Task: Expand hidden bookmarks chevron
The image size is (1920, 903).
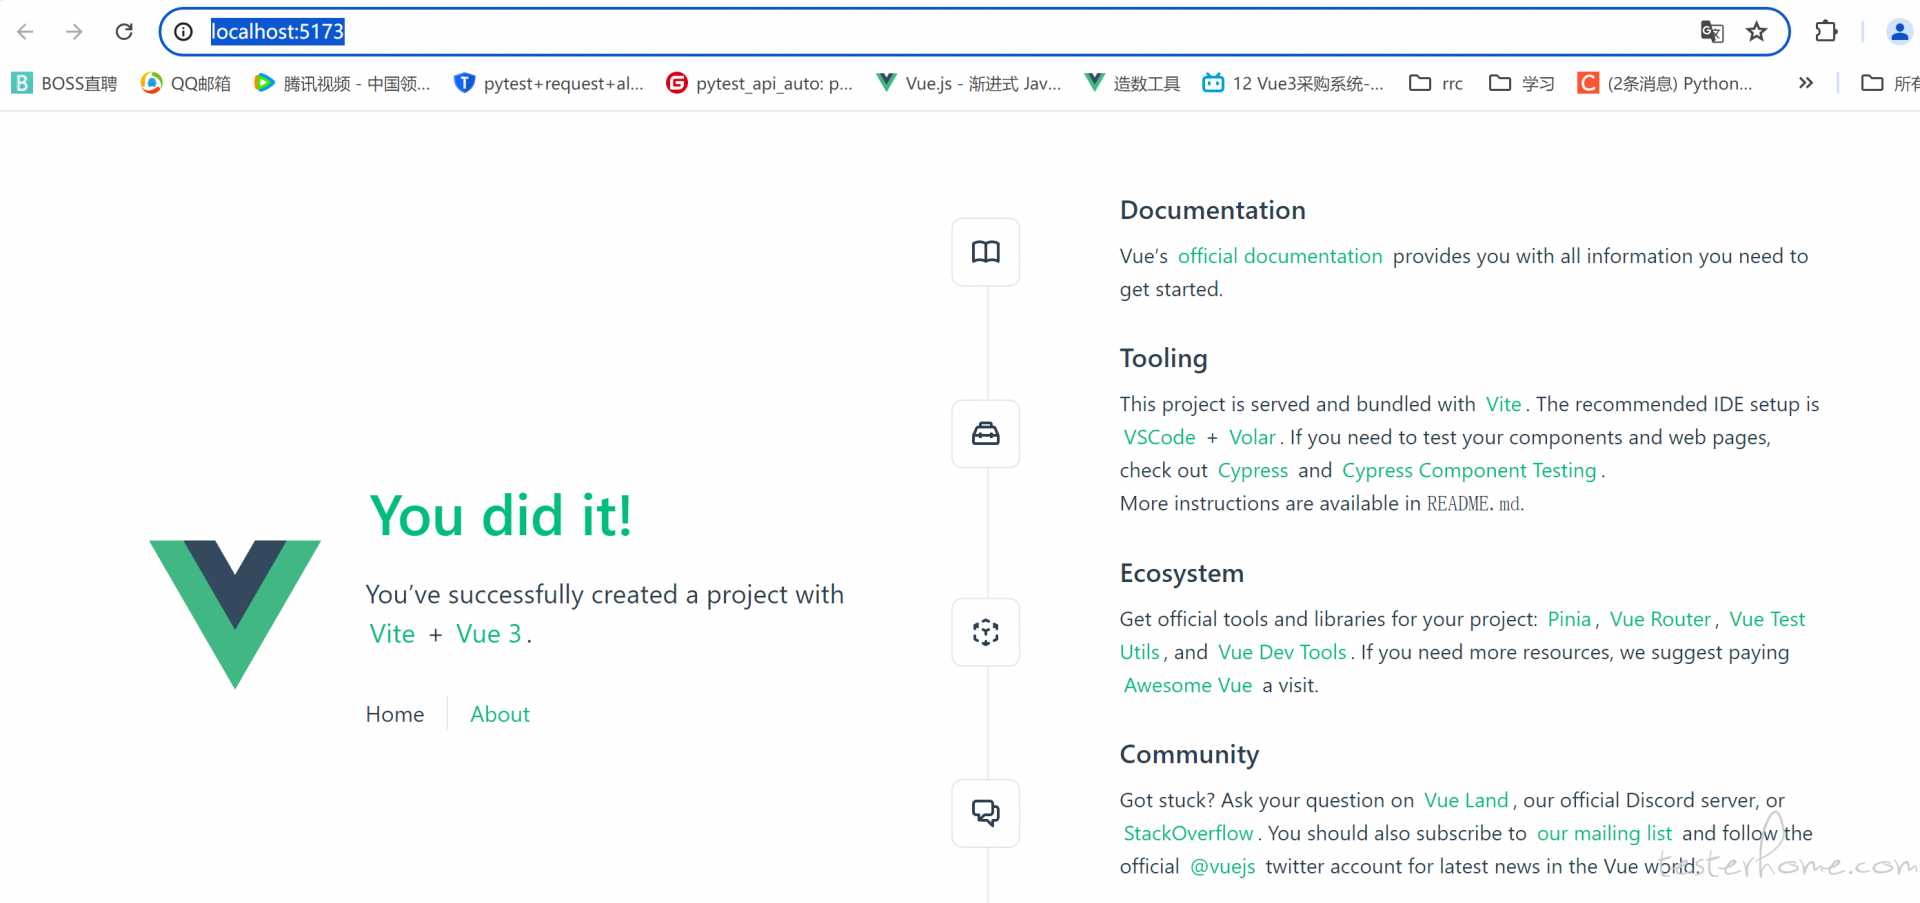Action: tap(1806, 83)
